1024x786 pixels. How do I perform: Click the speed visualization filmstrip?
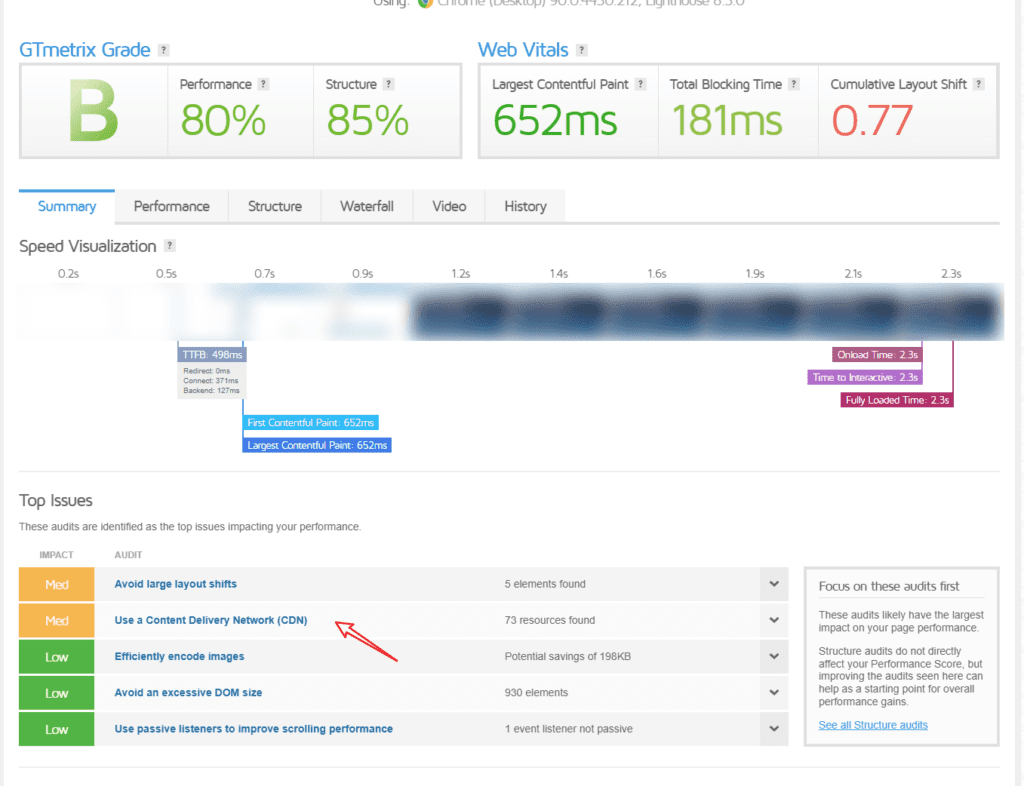click(x=511, y=311)
